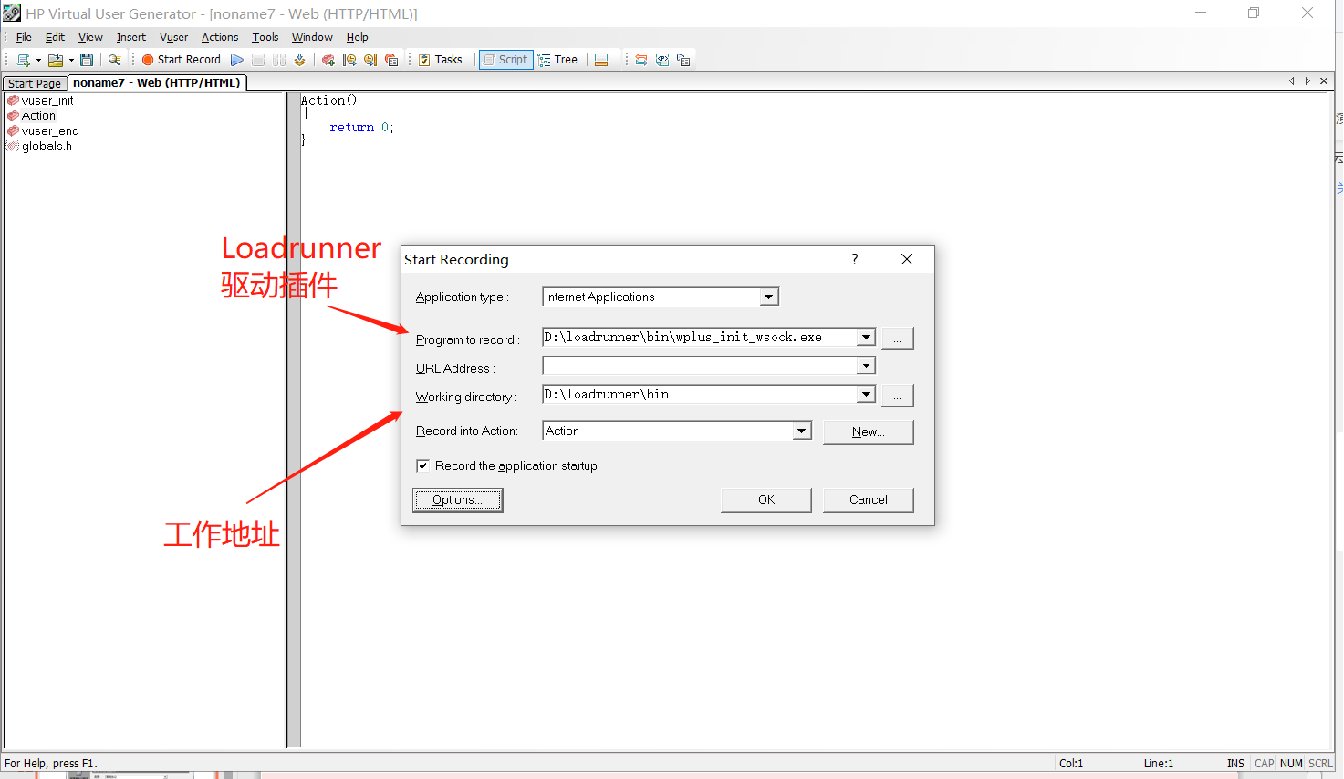Open the View menu
1344x779 pixels.
[x=90, y=37]
